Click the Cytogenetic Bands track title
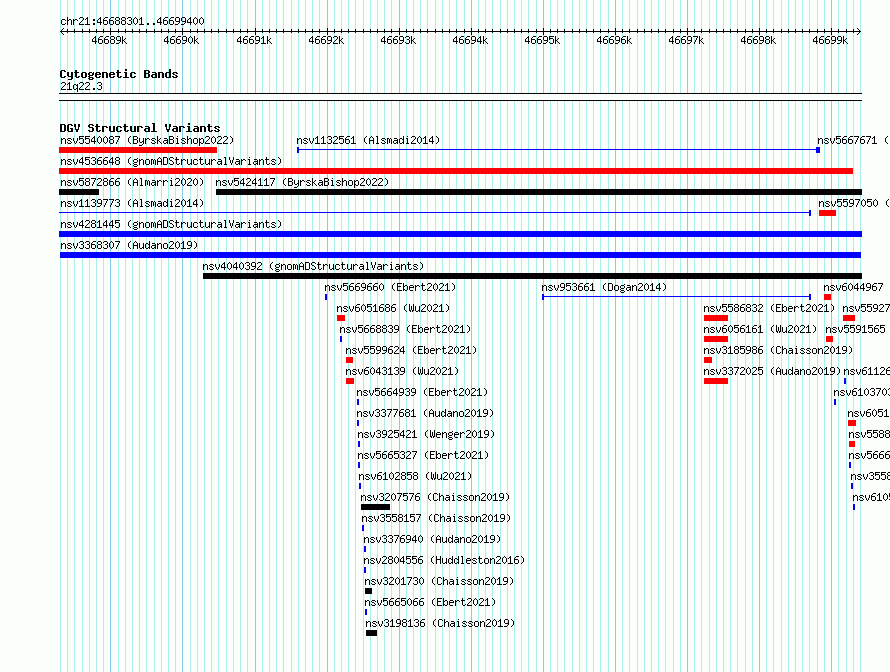The image size is (890, 672). [119, 74]
